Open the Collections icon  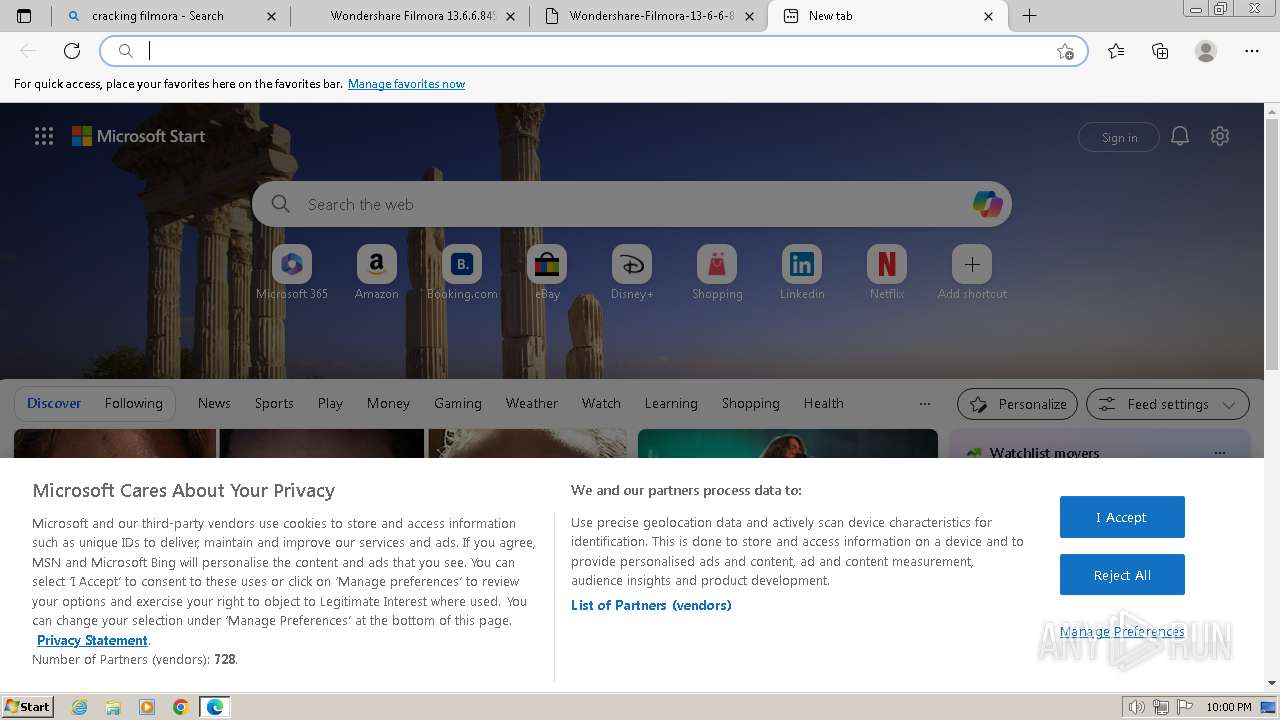1160,51
